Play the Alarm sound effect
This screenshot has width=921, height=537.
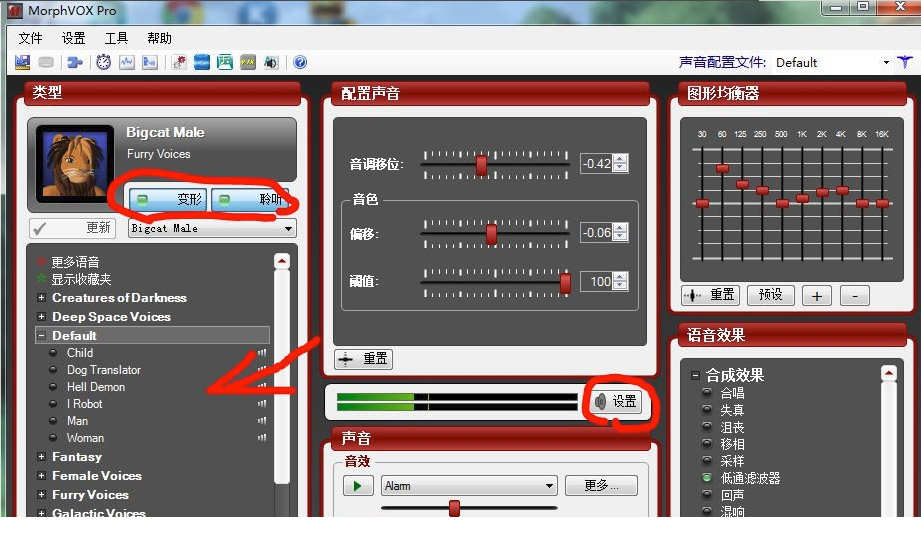(357, 486)
